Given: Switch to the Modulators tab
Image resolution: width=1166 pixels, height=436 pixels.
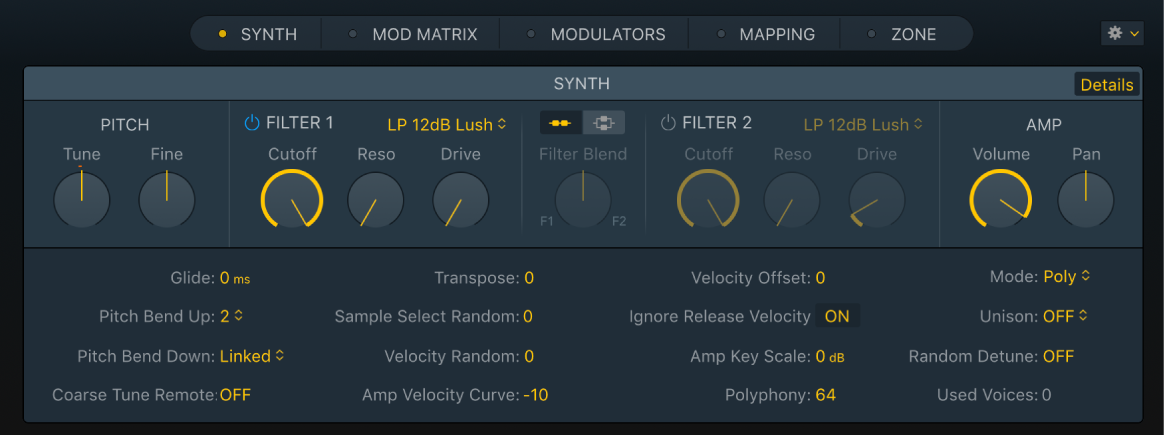Looking at the screenshot, I should coord(607,34).
